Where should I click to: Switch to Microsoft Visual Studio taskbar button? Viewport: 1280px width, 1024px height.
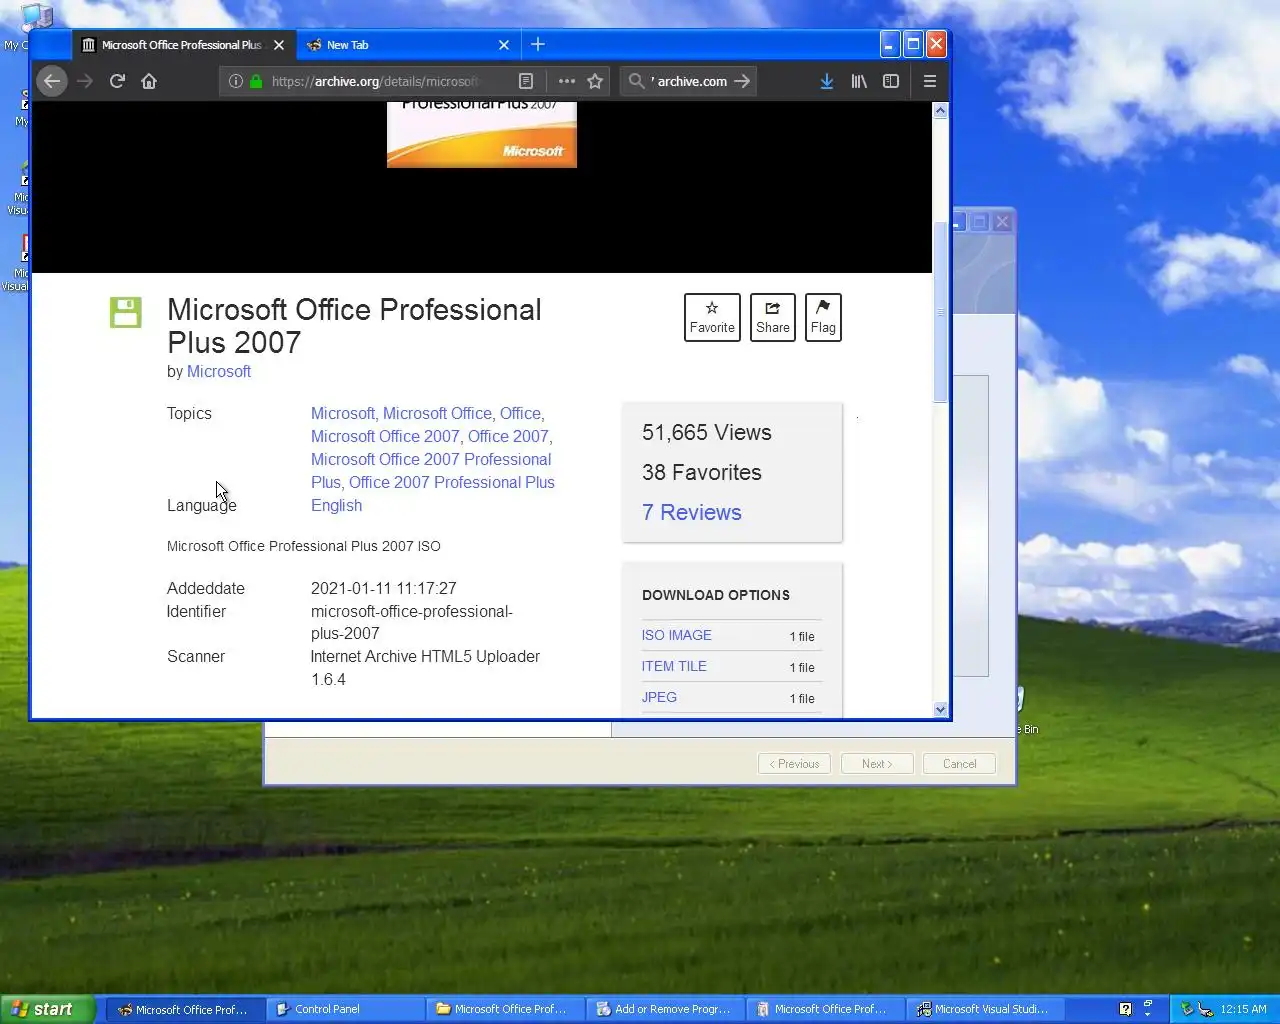[x=986, y=1009]
